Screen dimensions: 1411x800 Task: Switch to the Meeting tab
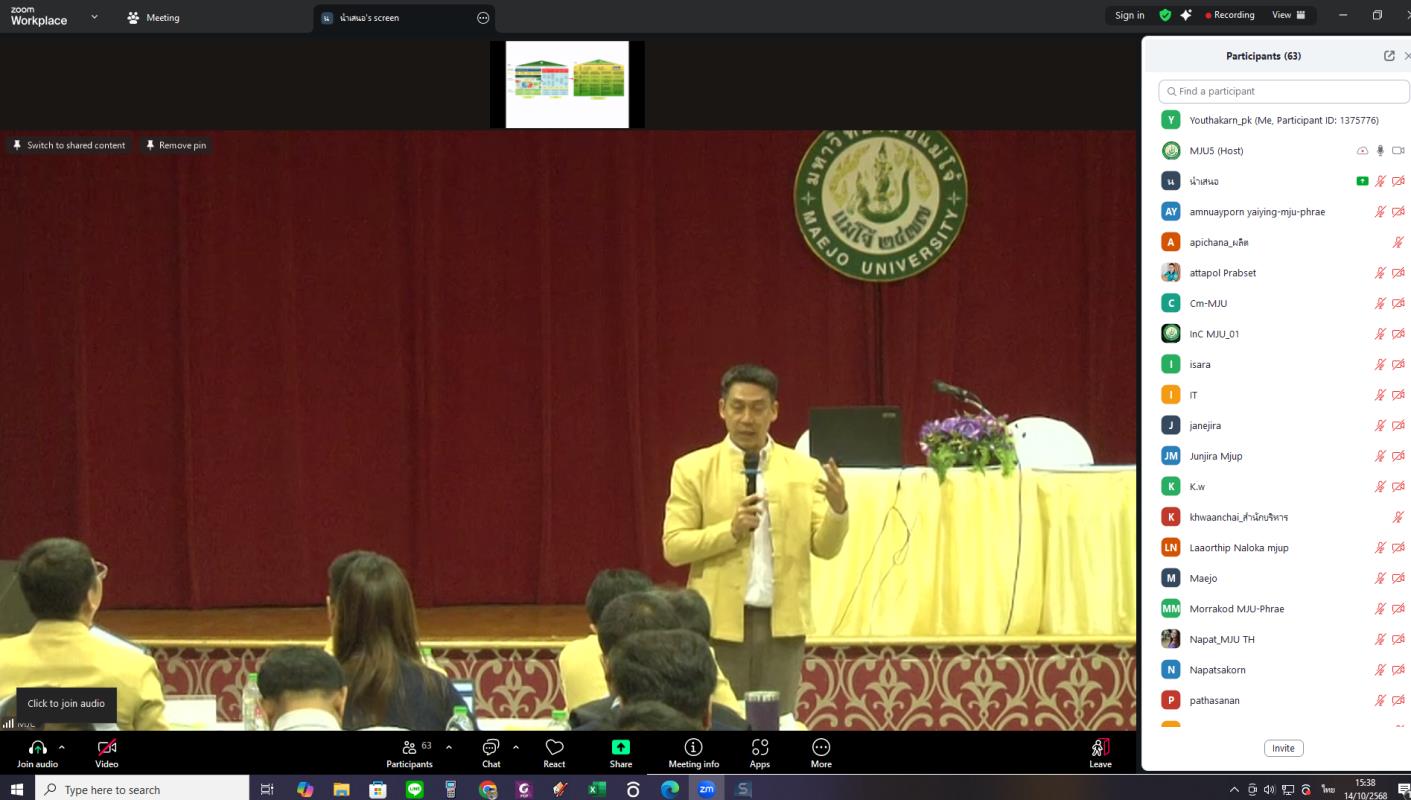(154, 17)
